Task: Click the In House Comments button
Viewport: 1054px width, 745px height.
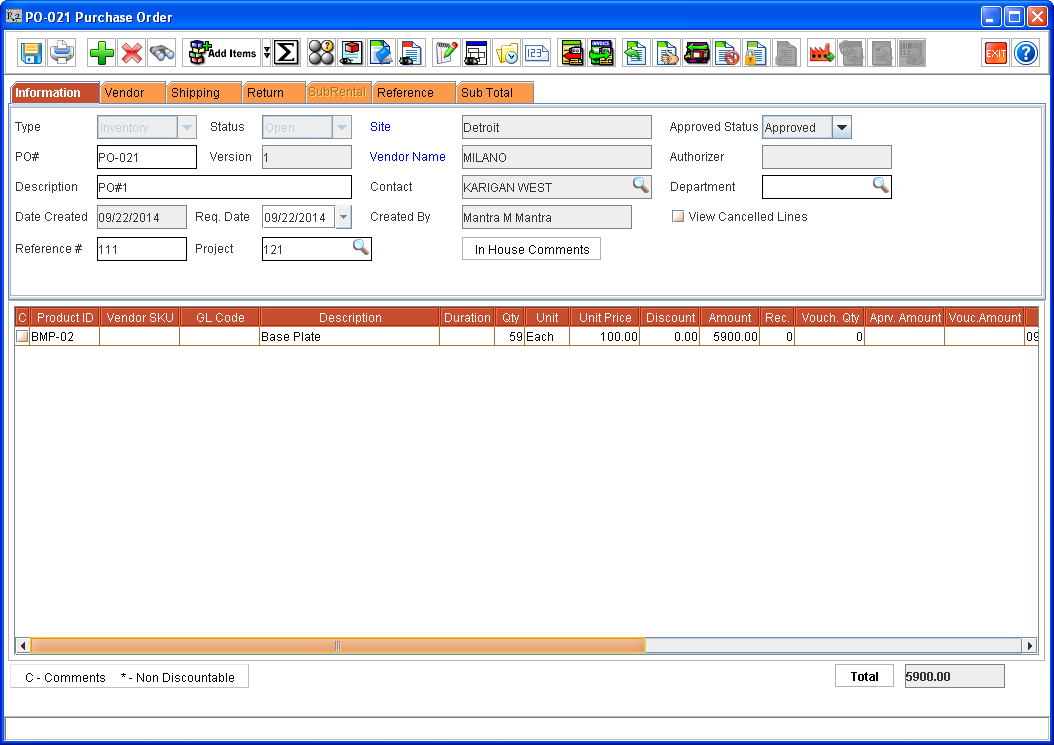Action: [x=531, y=248]
